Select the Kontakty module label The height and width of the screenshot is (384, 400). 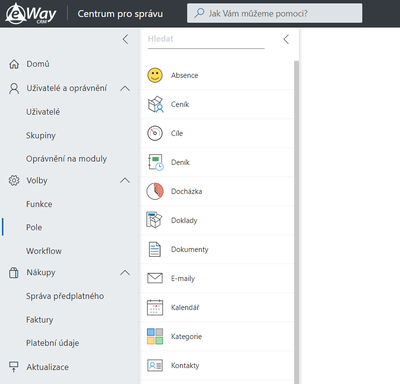(x=185, y=365)
